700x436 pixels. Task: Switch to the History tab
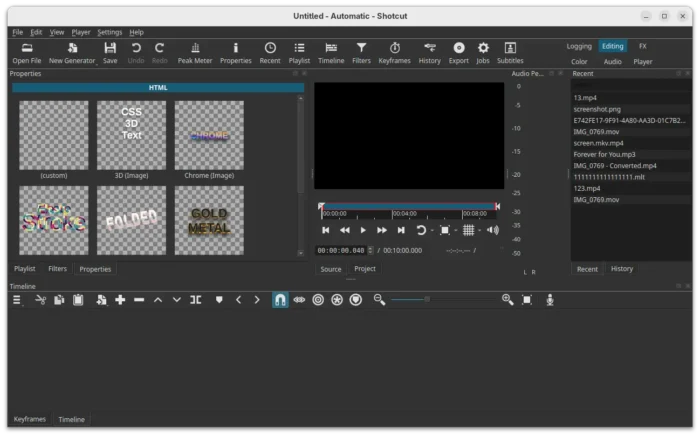click(622, 269)
